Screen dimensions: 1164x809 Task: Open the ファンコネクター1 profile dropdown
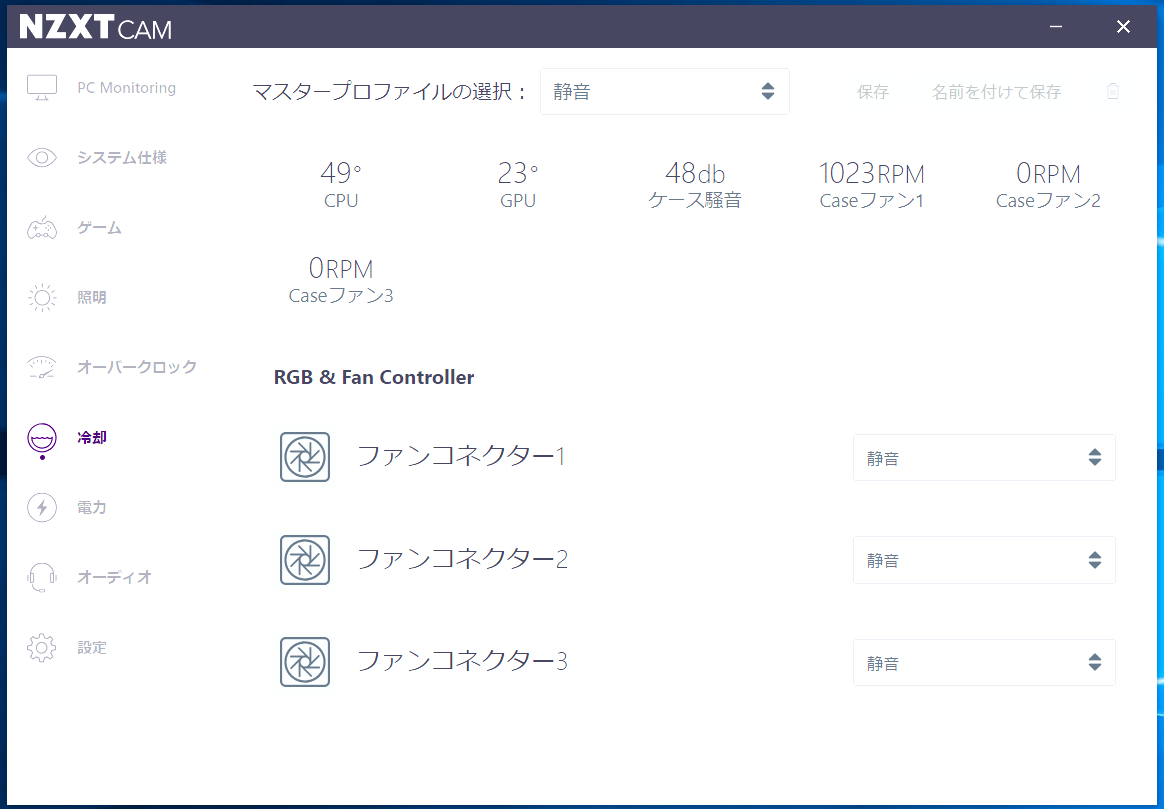pyautogui.click(x=984, y=457)
